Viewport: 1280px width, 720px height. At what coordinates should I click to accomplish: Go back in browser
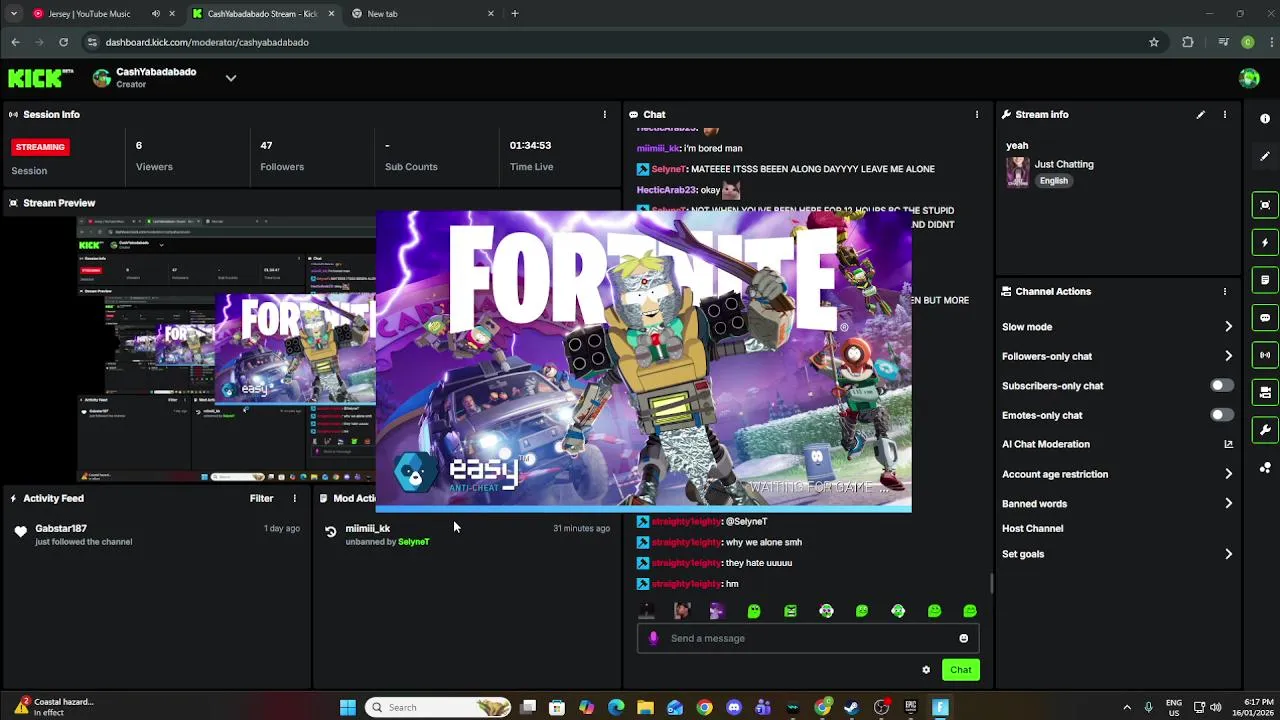pyautogui.click(x=15, y=42)
